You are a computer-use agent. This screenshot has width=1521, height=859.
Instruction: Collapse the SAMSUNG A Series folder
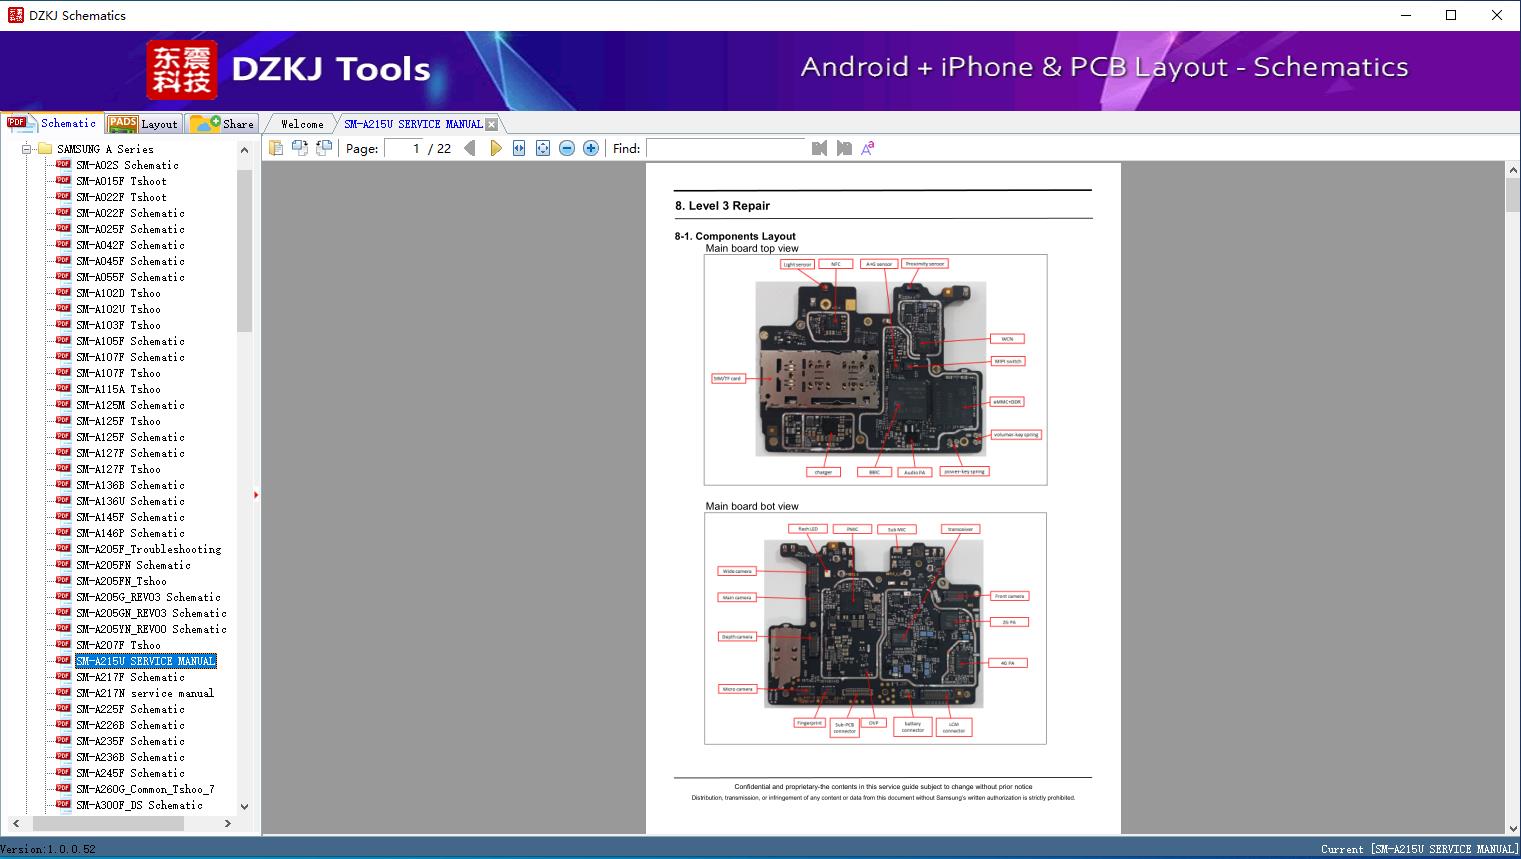(26, 149)
